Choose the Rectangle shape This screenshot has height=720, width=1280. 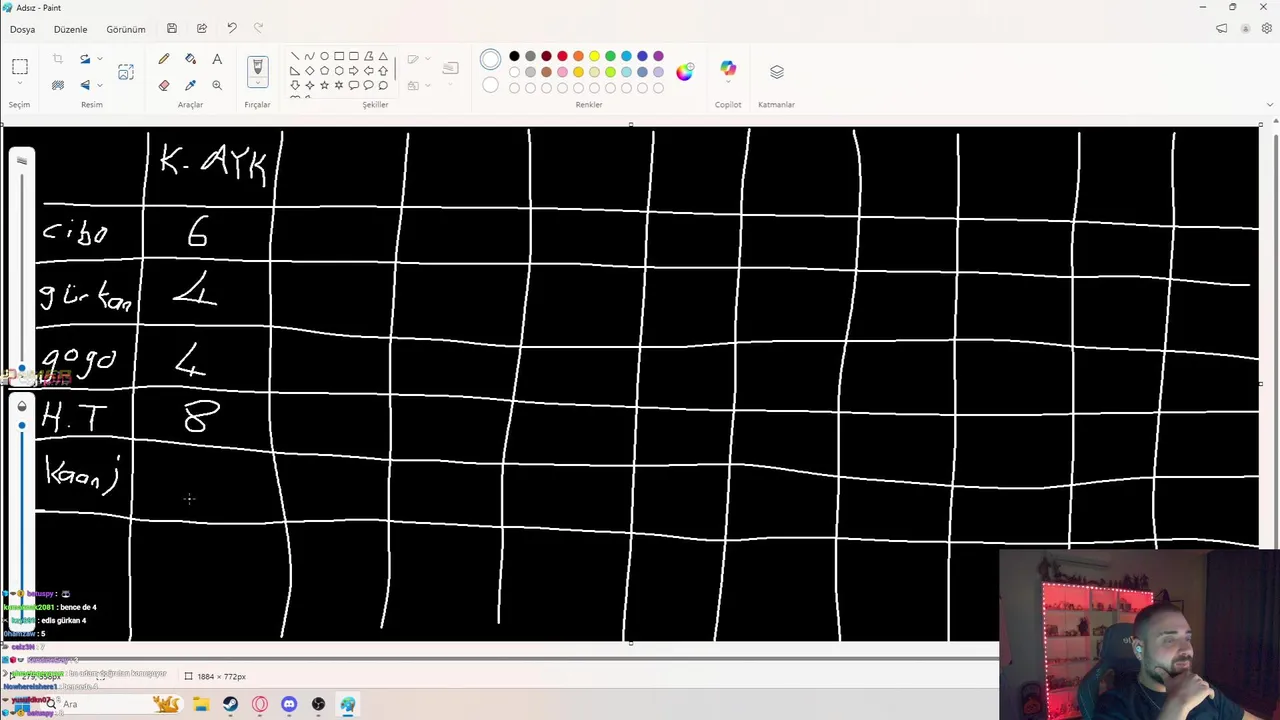point(339,56)
